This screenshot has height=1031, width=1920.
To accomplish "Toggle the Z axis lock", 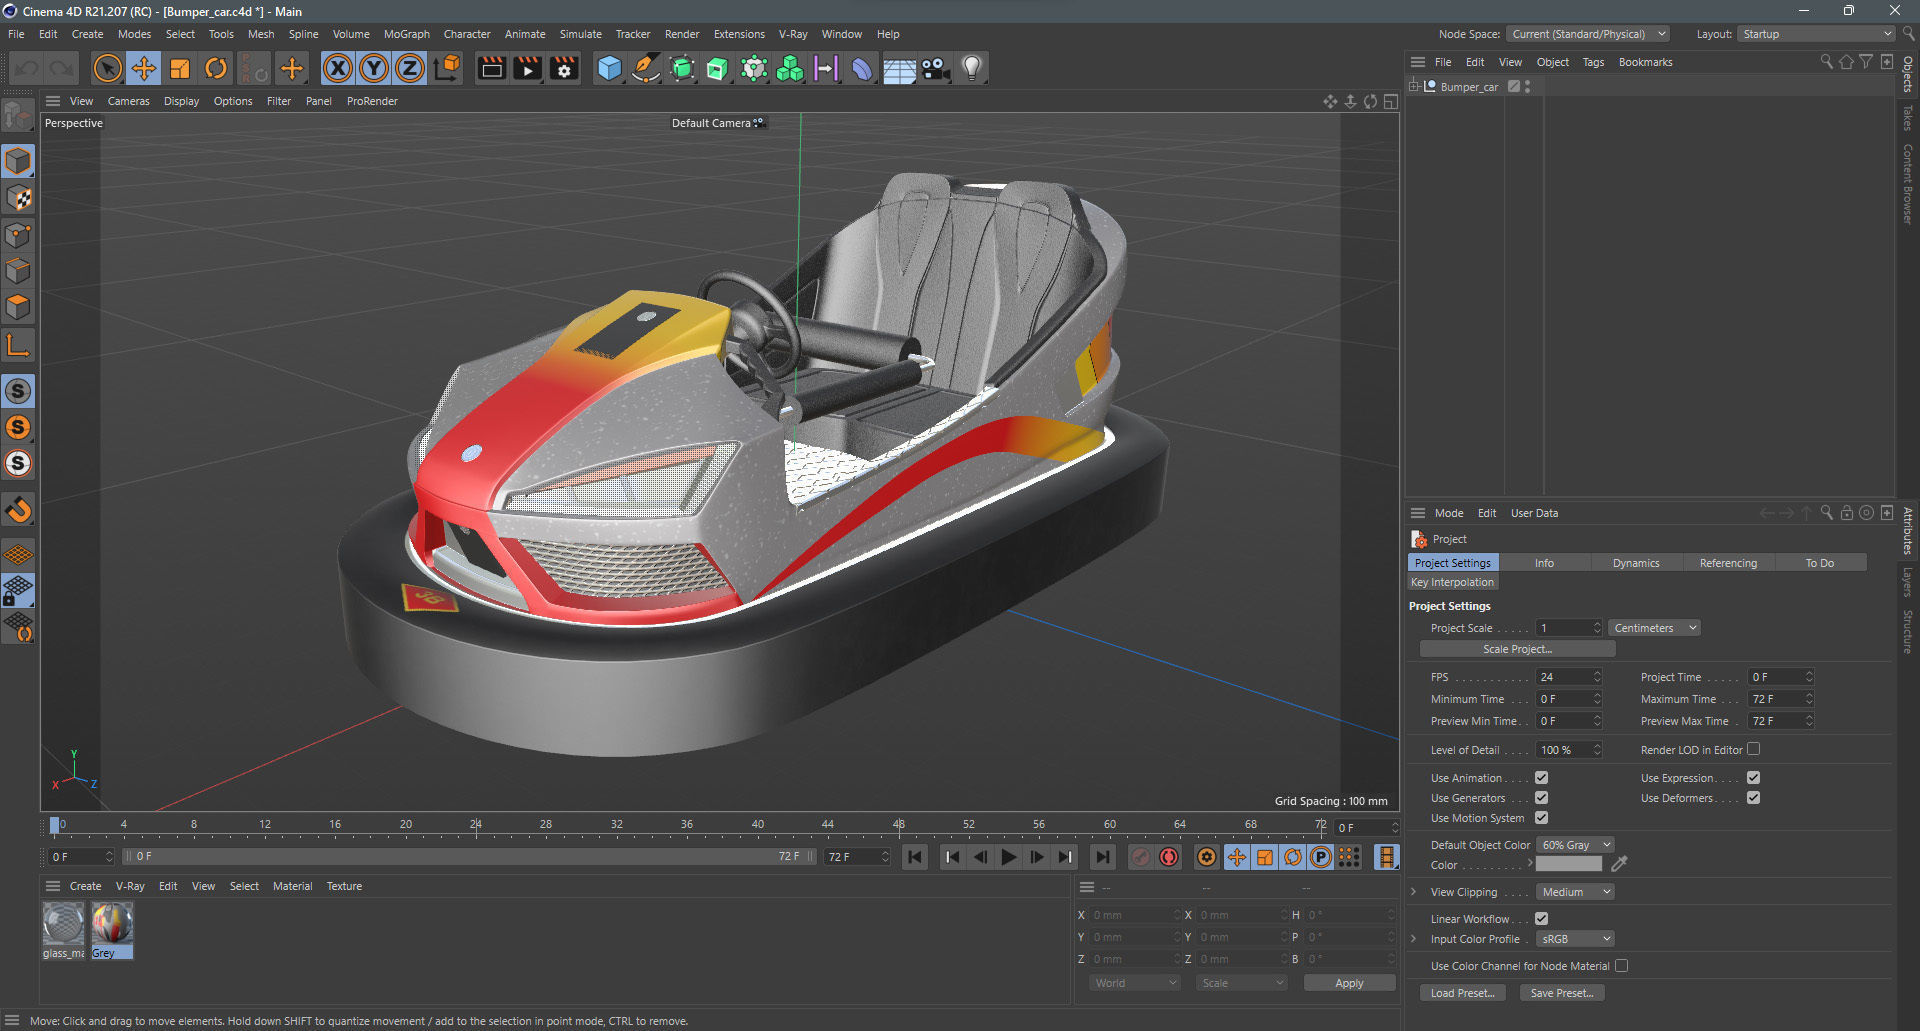I will [x=410, y=68].
